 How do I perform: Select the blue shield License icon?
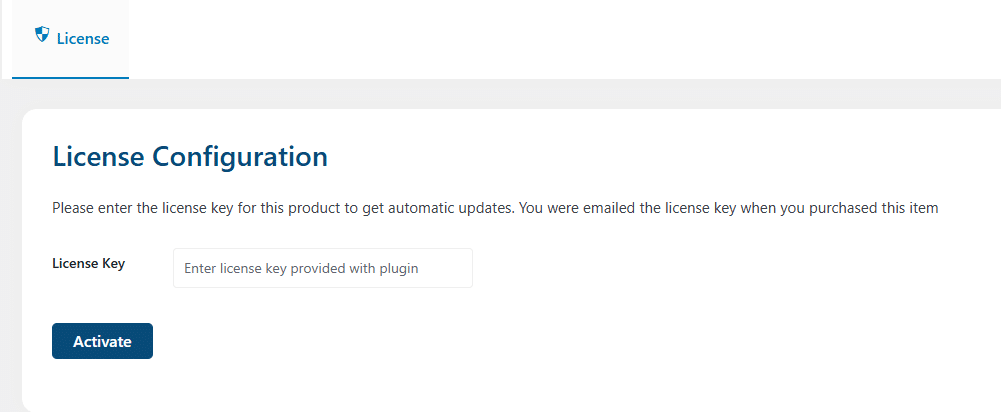[42, 34]
